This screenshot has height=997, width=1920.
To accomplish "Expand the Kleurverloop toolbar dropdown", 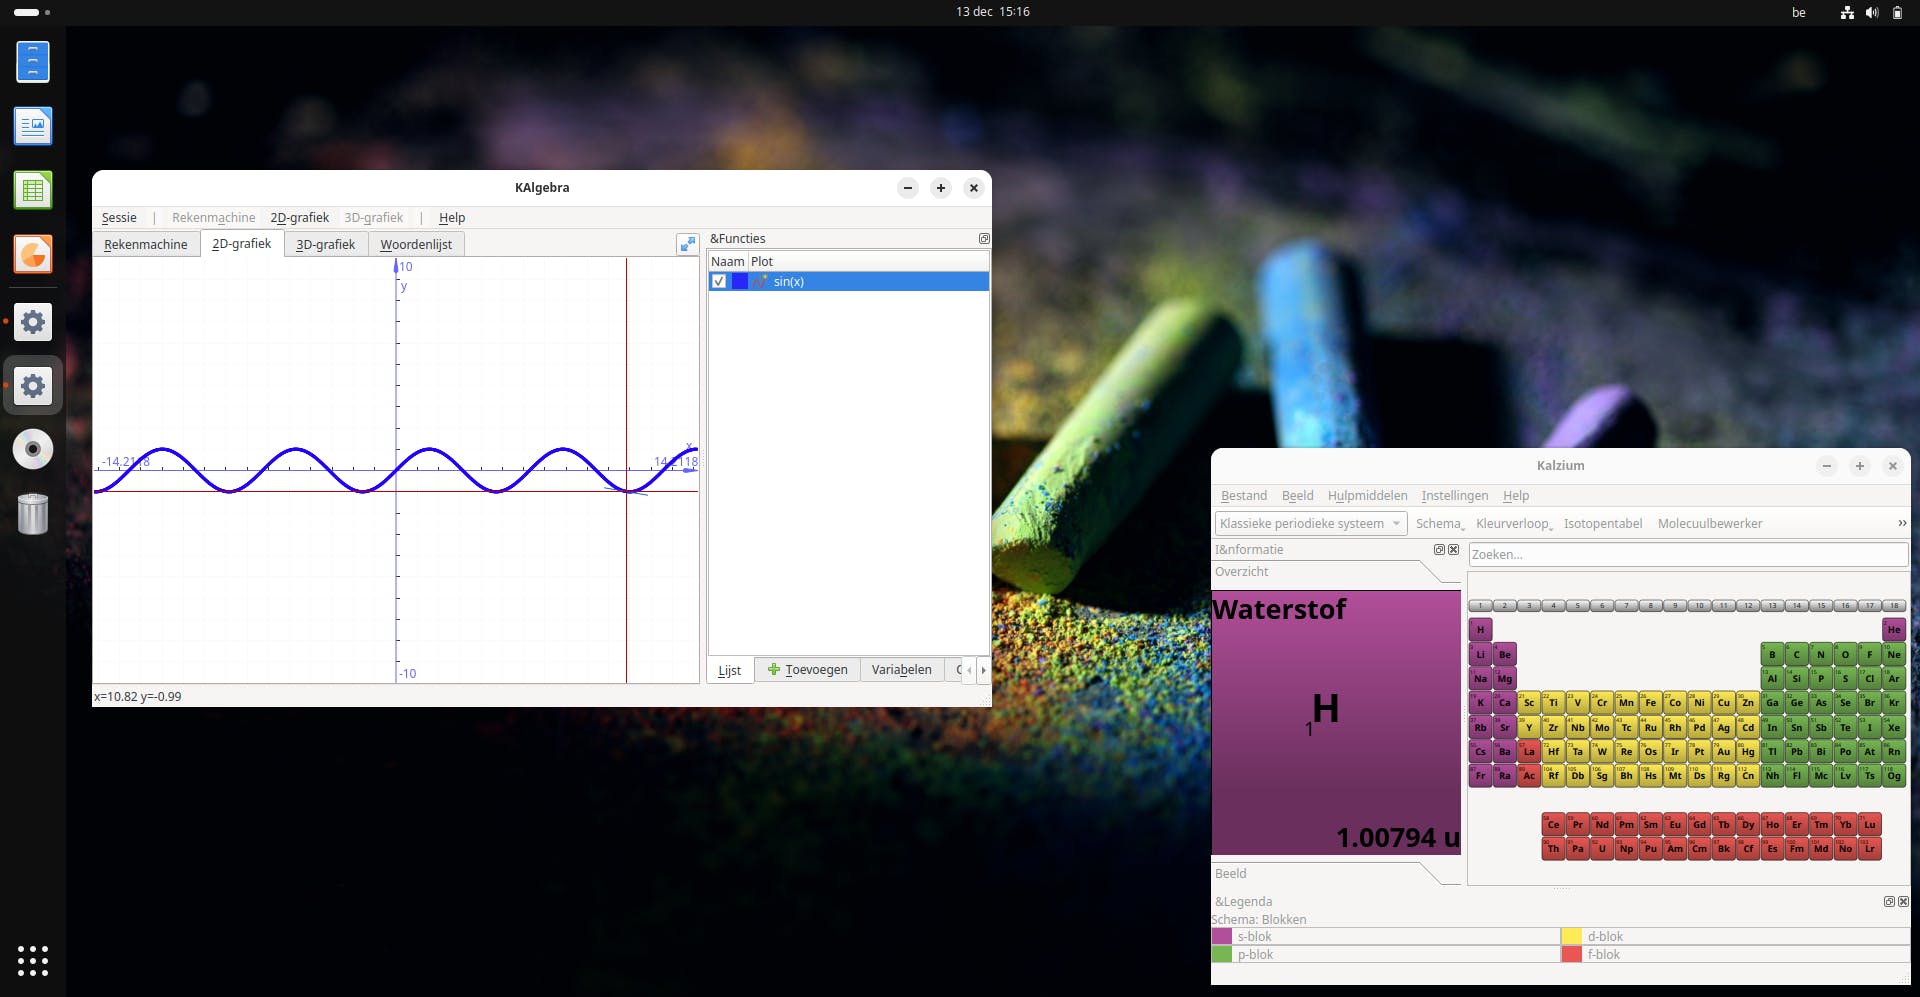I will (x=1513, y=524).
